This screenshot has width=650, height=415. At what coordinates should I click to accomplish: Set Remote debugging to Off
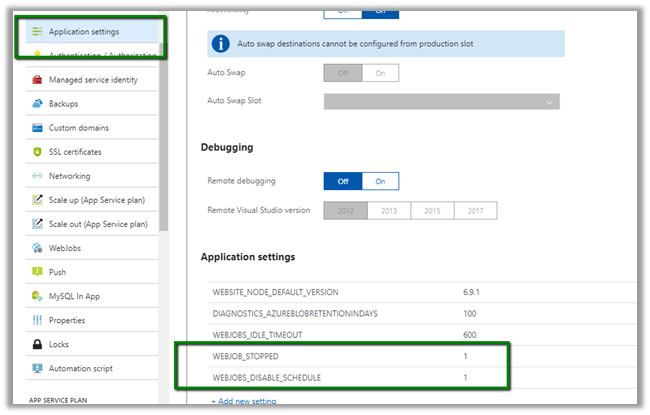coord(343,181)
